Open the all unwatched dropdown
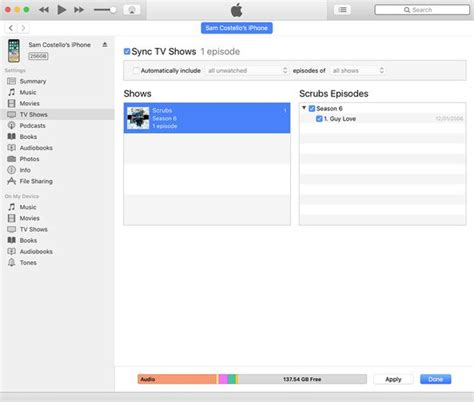The height and width of the screenshot is (402, 474). tap(247, 70)
